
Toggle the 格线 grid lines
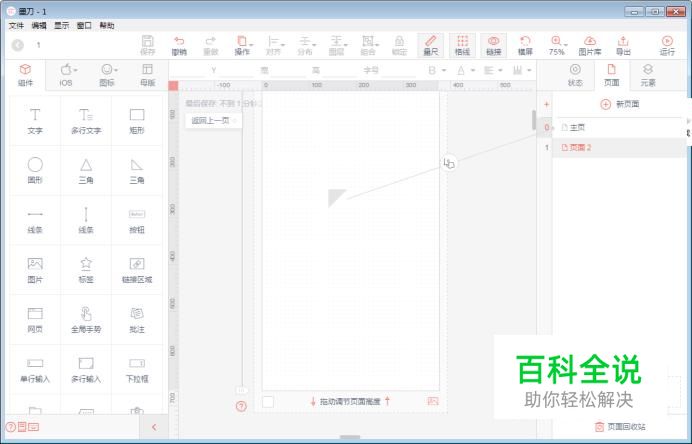click(462, 45)
